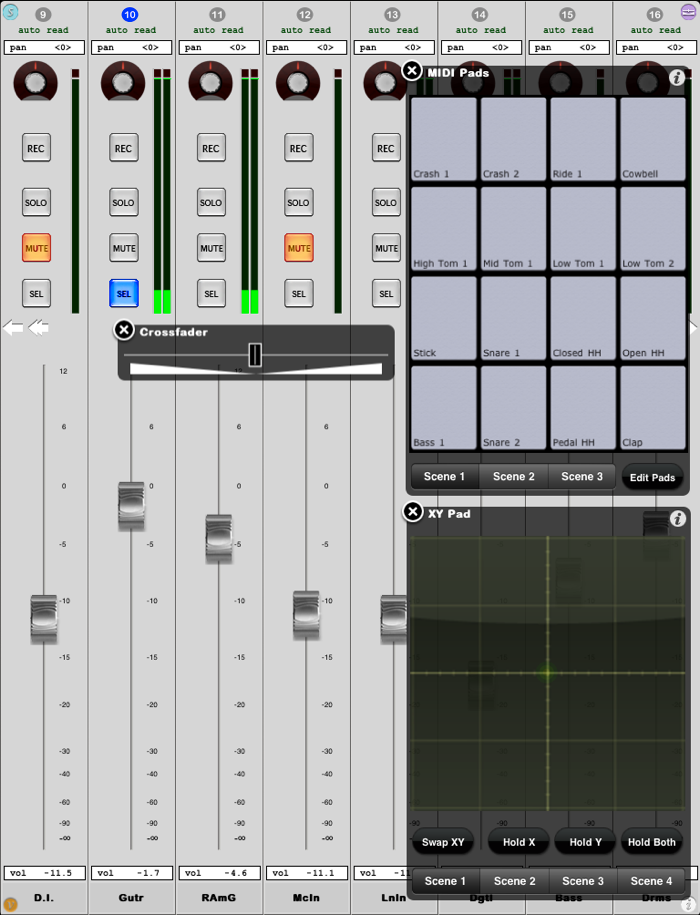This screenshot has width=700, height=915.
Task: Open the purple keyboard icon at top right
Action: 689,11
